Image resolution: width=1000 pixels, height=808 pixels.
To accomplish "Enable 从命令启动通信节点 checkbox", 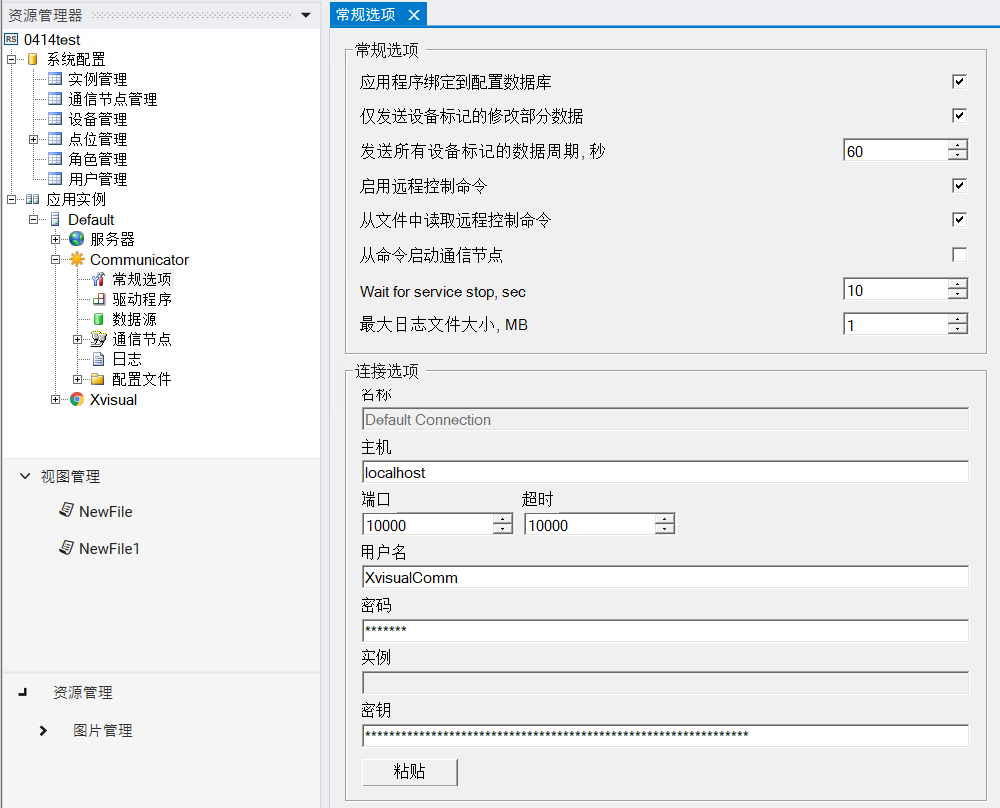I will click(959, 255).
